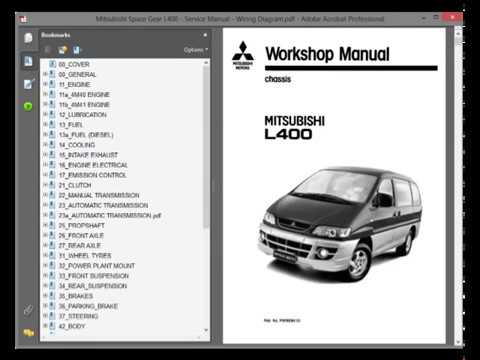Close the Bookmarks panel with X

click(x=205, y=35)
